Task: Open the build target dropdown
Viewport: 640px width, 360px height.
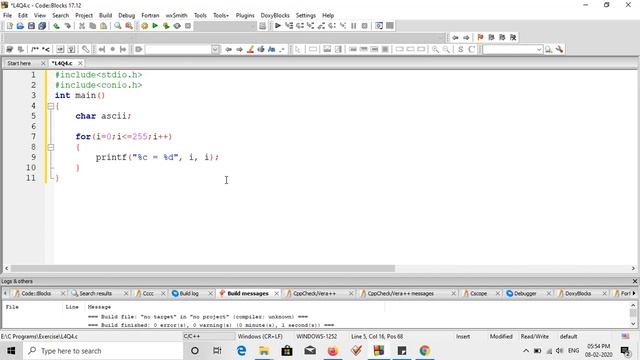Action: pyautogui.click(x=225, y=26)
